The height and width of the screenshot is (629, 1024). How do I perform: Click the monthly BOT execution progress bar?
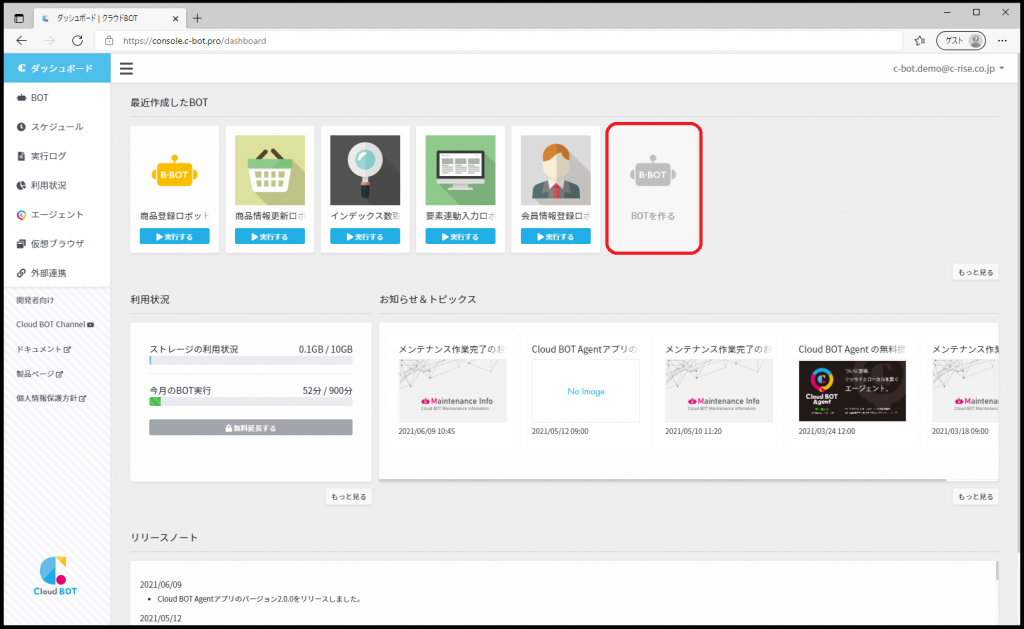pos(251,402)
